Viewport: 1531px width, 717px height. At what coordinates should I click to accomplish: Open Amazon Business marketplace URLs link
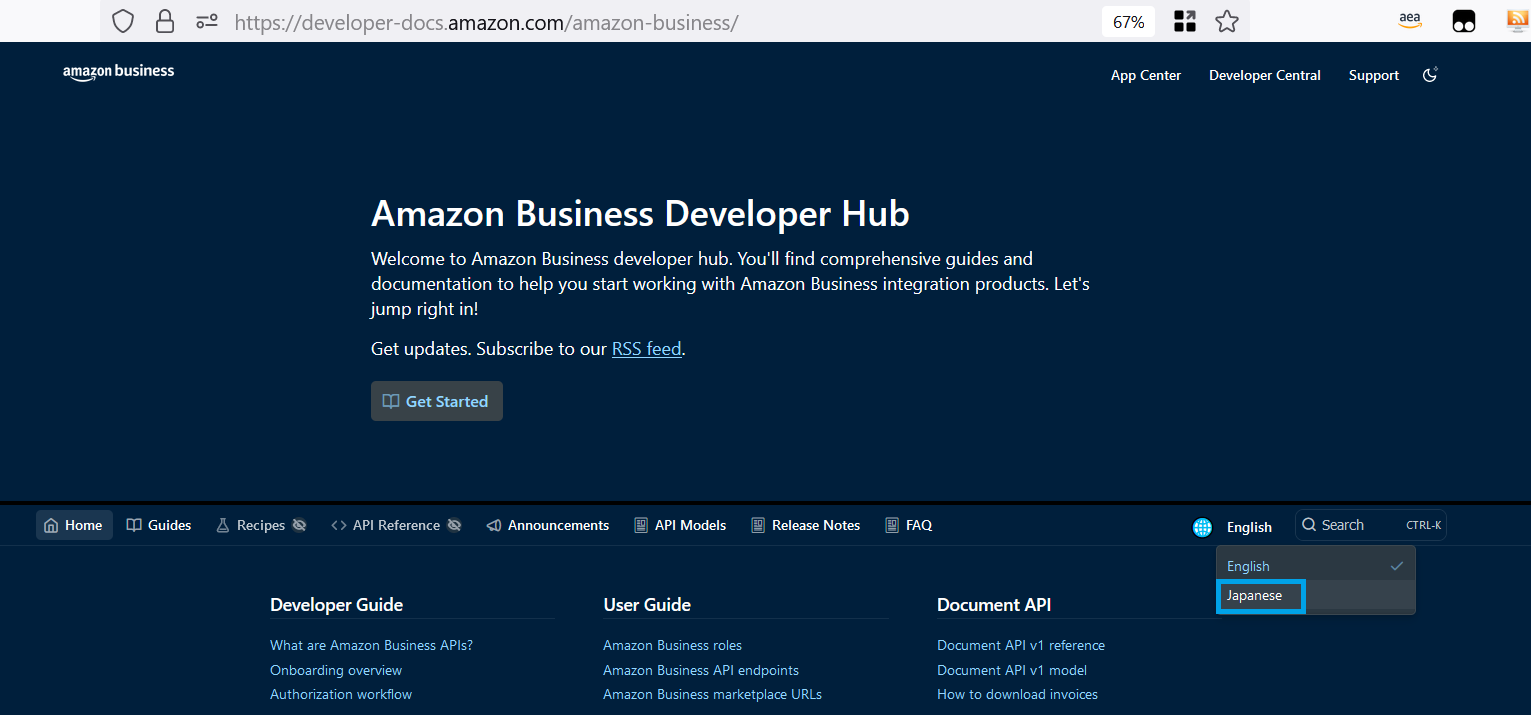tap(712, 694)
